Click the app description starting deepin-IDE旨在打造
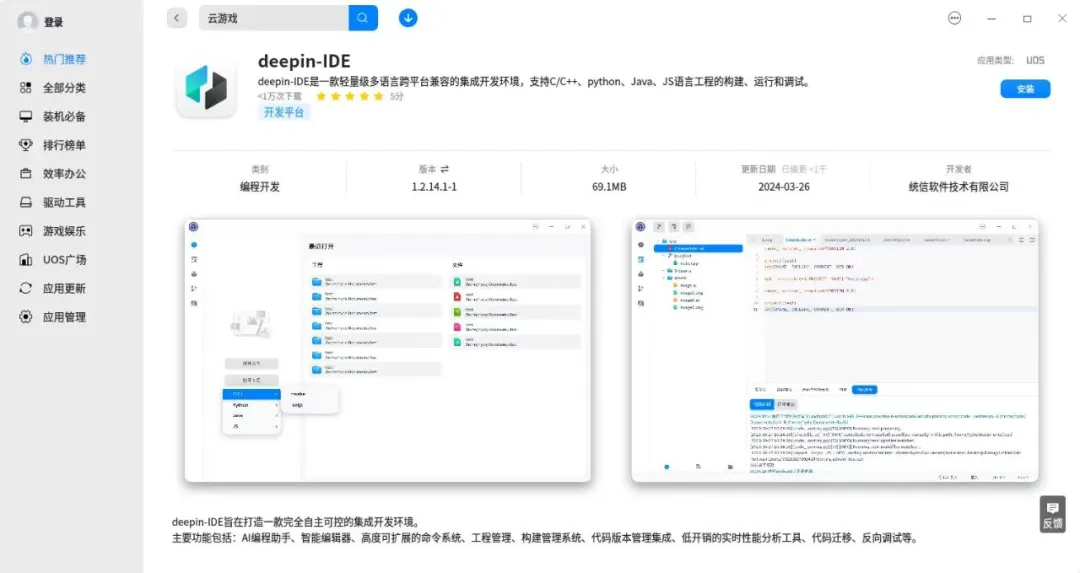The width and height of the screenshot is (1080, 573). 298,522
